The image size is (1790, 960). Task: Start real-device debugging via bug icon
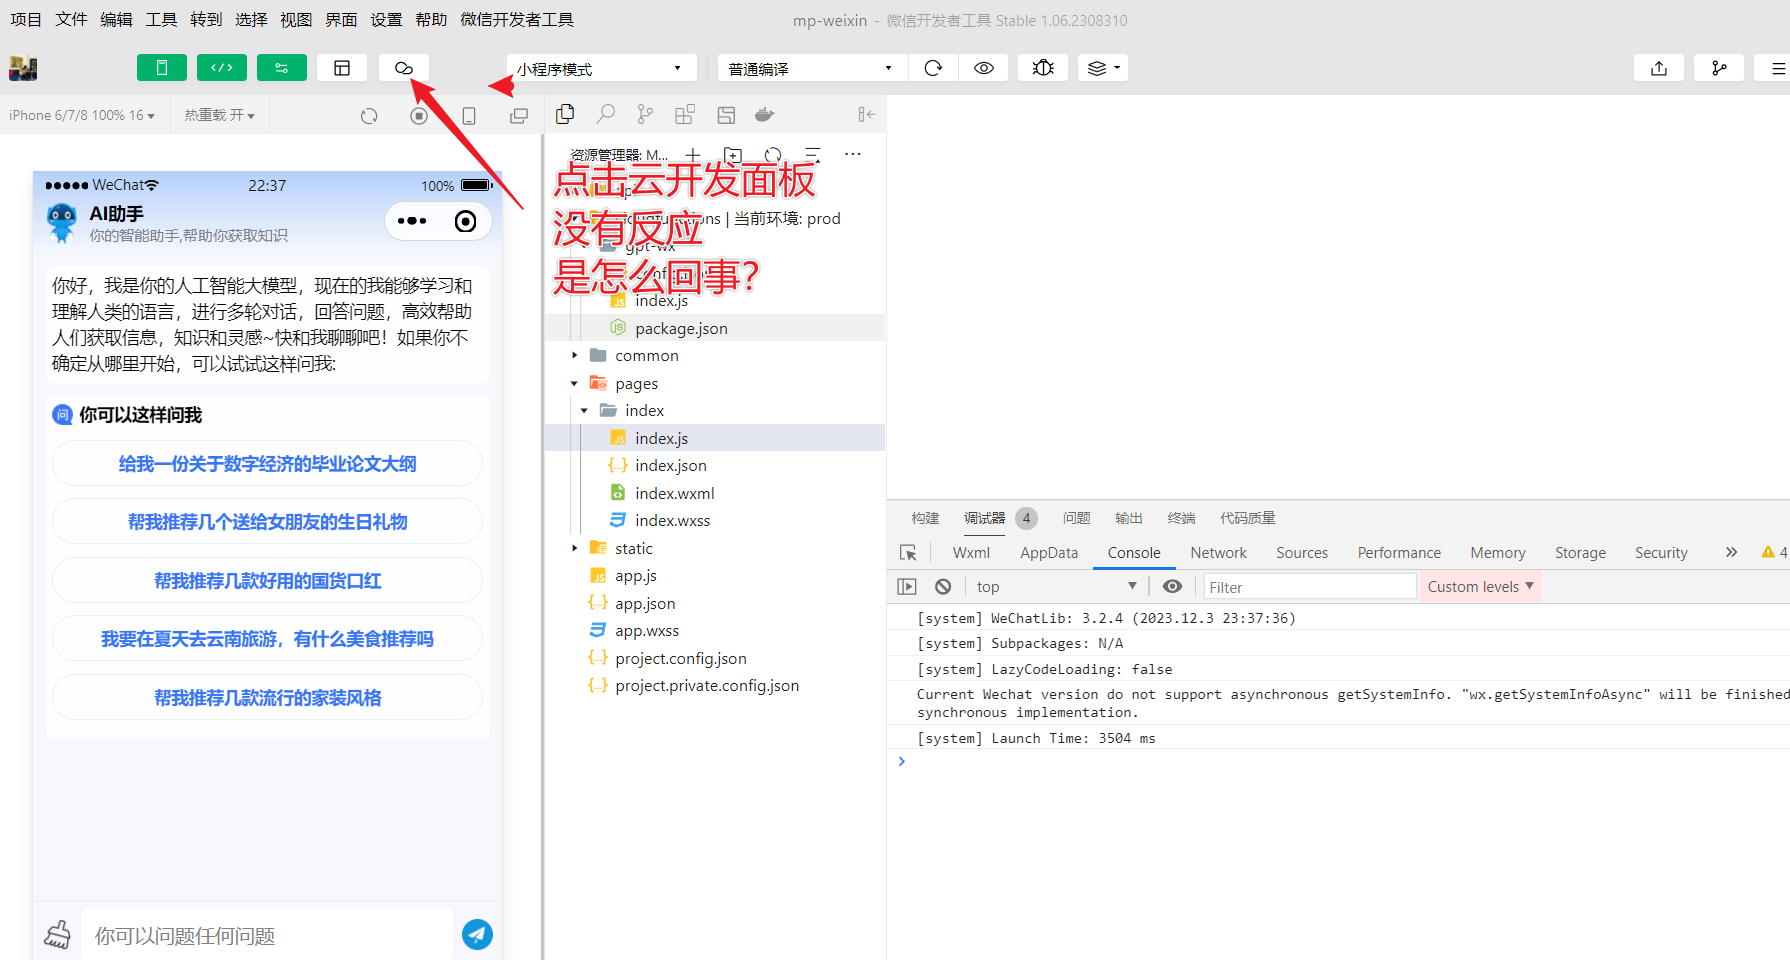pos(1043,68)
